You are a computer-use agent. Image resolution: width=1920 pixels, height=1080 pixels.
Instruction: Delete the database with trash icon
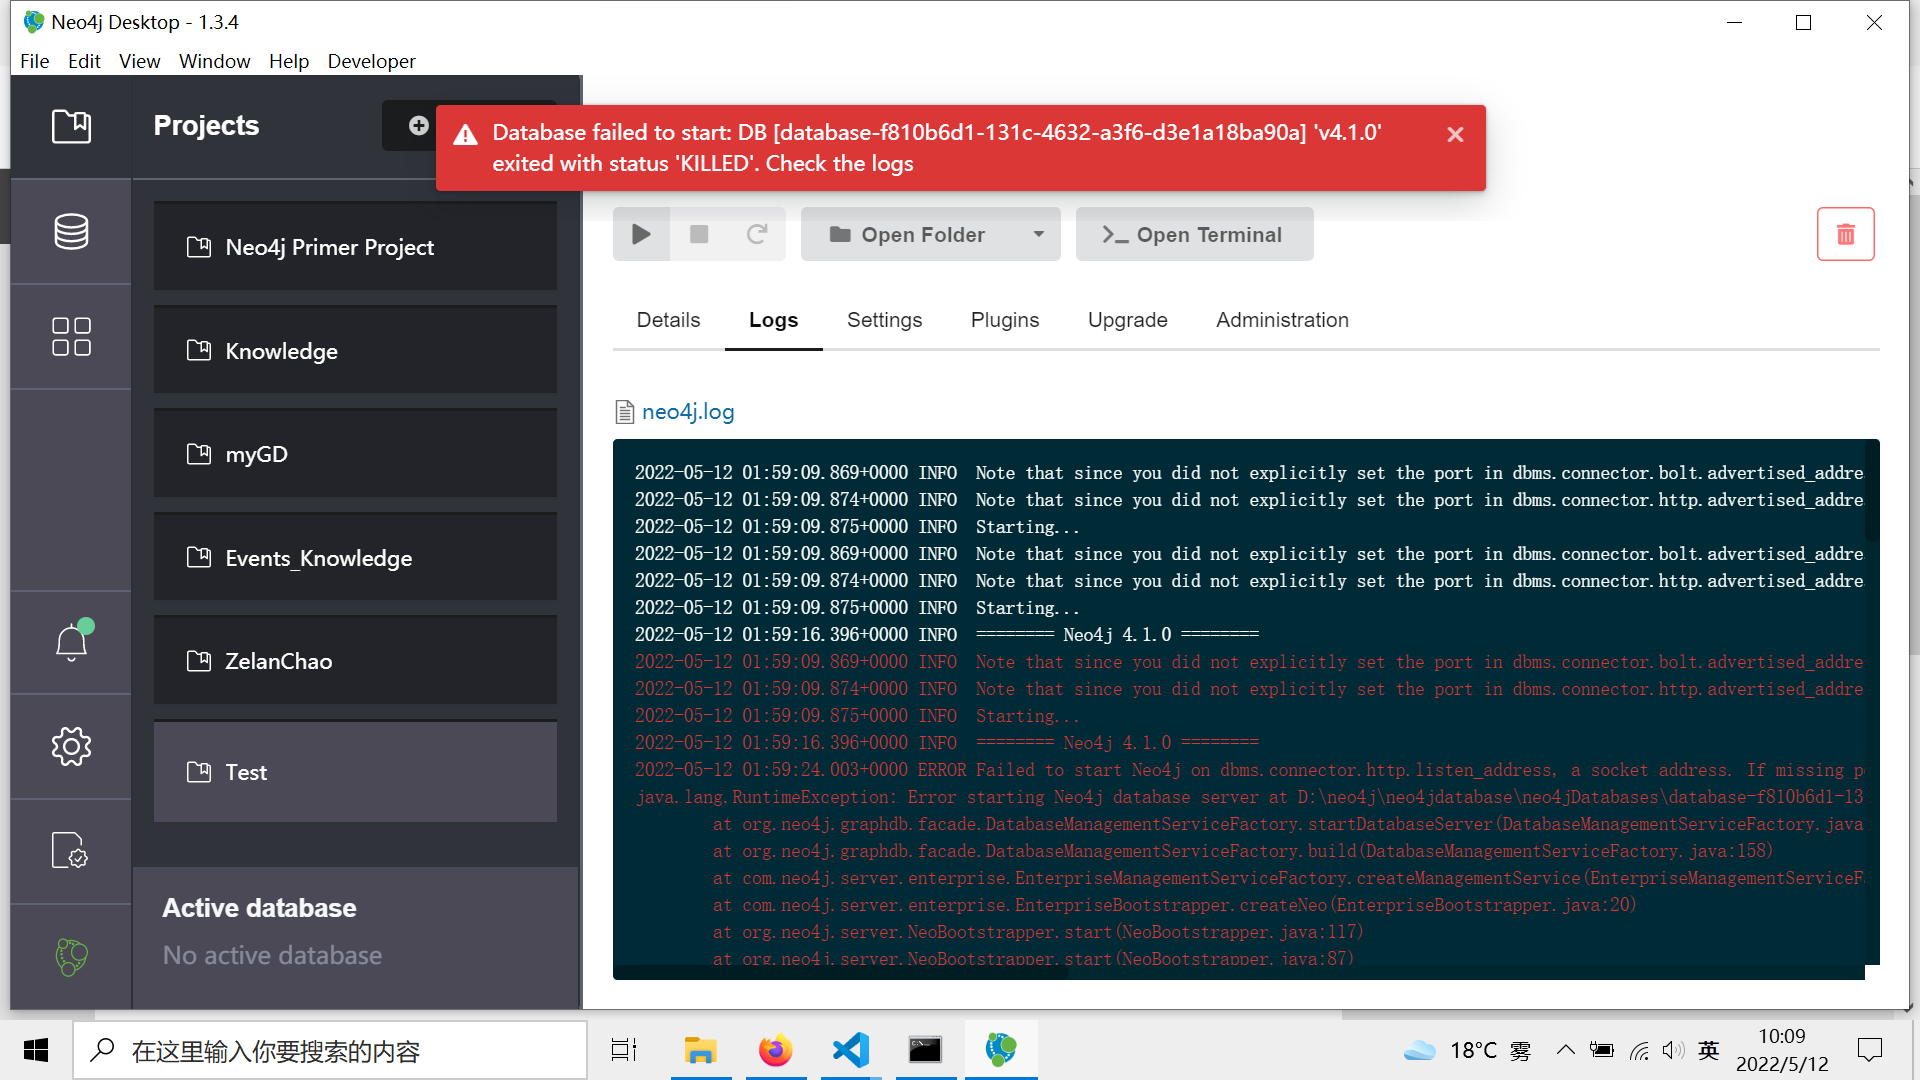[1845, 234]
